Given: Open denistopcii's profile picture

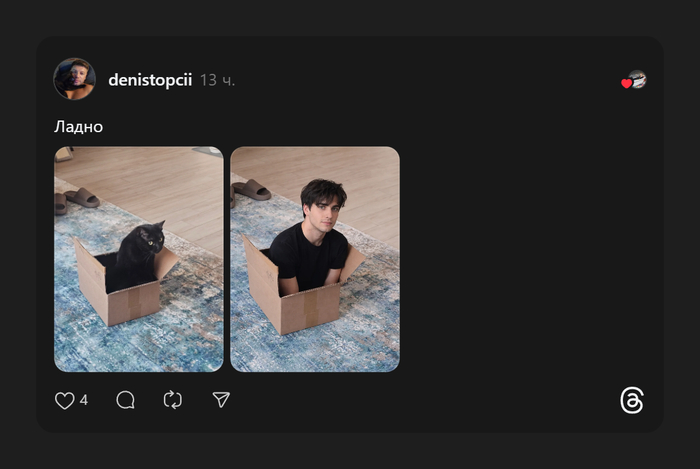Looking at the screenshot, I should point(74,79).
